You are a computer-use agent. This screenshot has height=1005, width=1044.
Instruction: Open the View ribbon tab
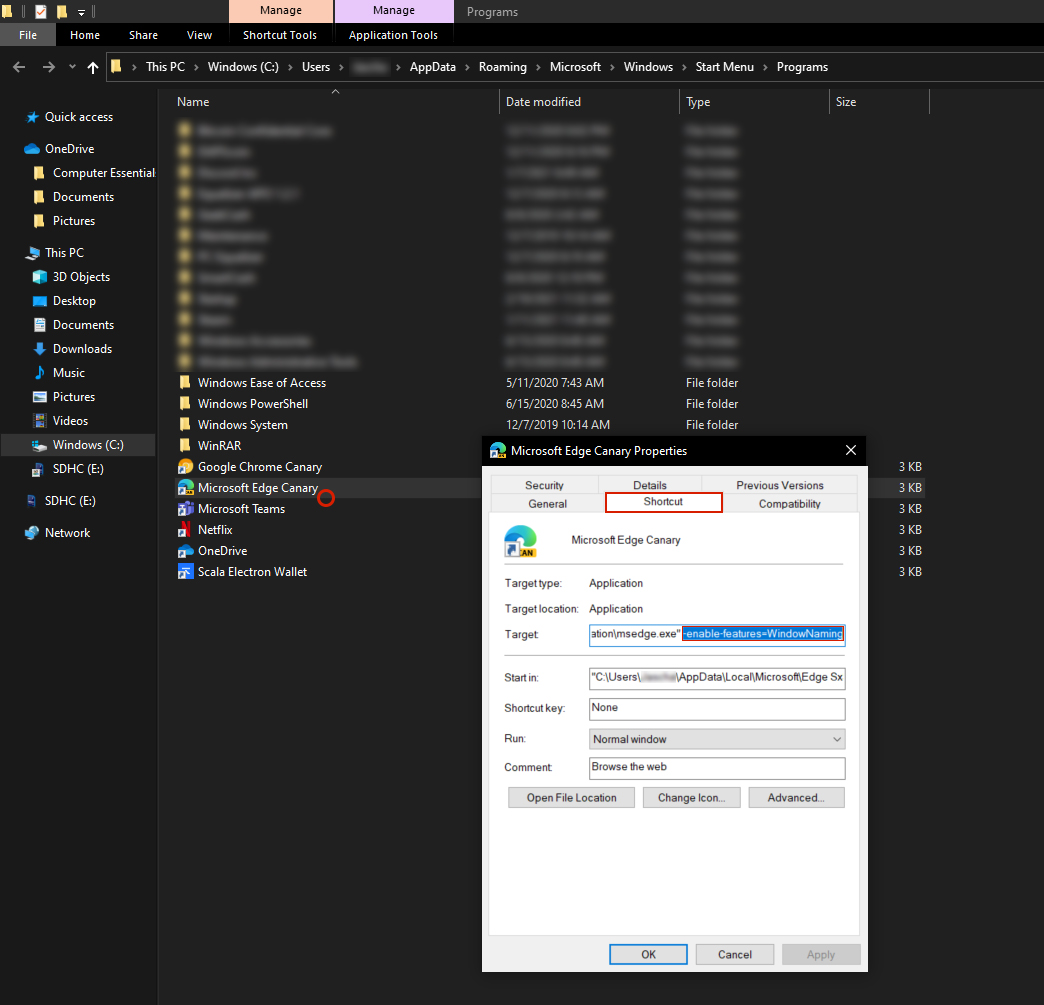click(x=199, y=35)
